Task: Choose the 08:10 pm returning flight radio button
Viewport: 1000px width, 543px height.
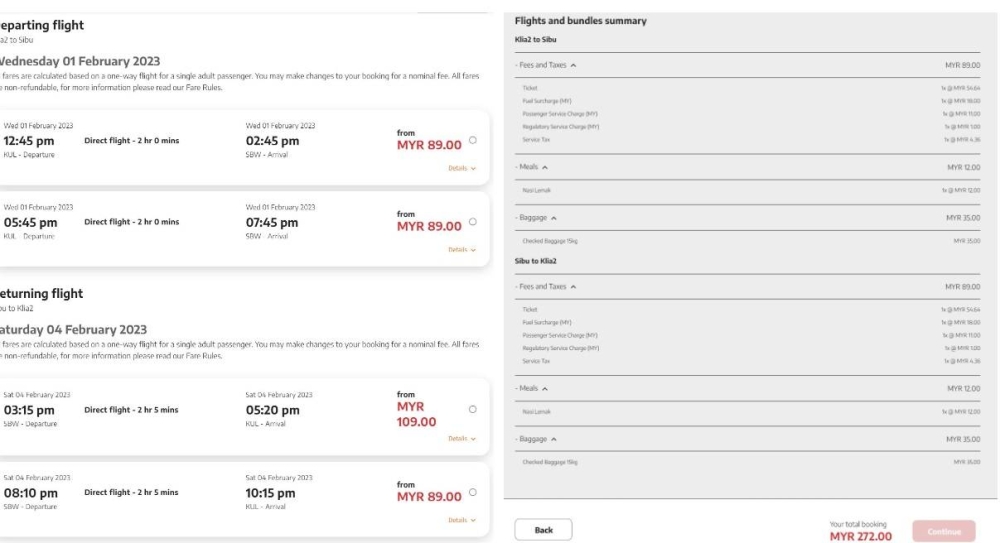Action: click(x=472, y=491)
